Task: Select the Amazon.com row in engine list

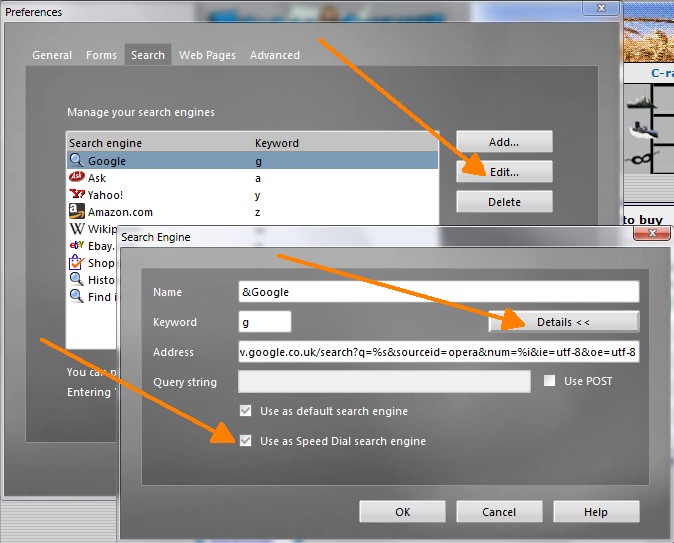Action: pos(253,212)
